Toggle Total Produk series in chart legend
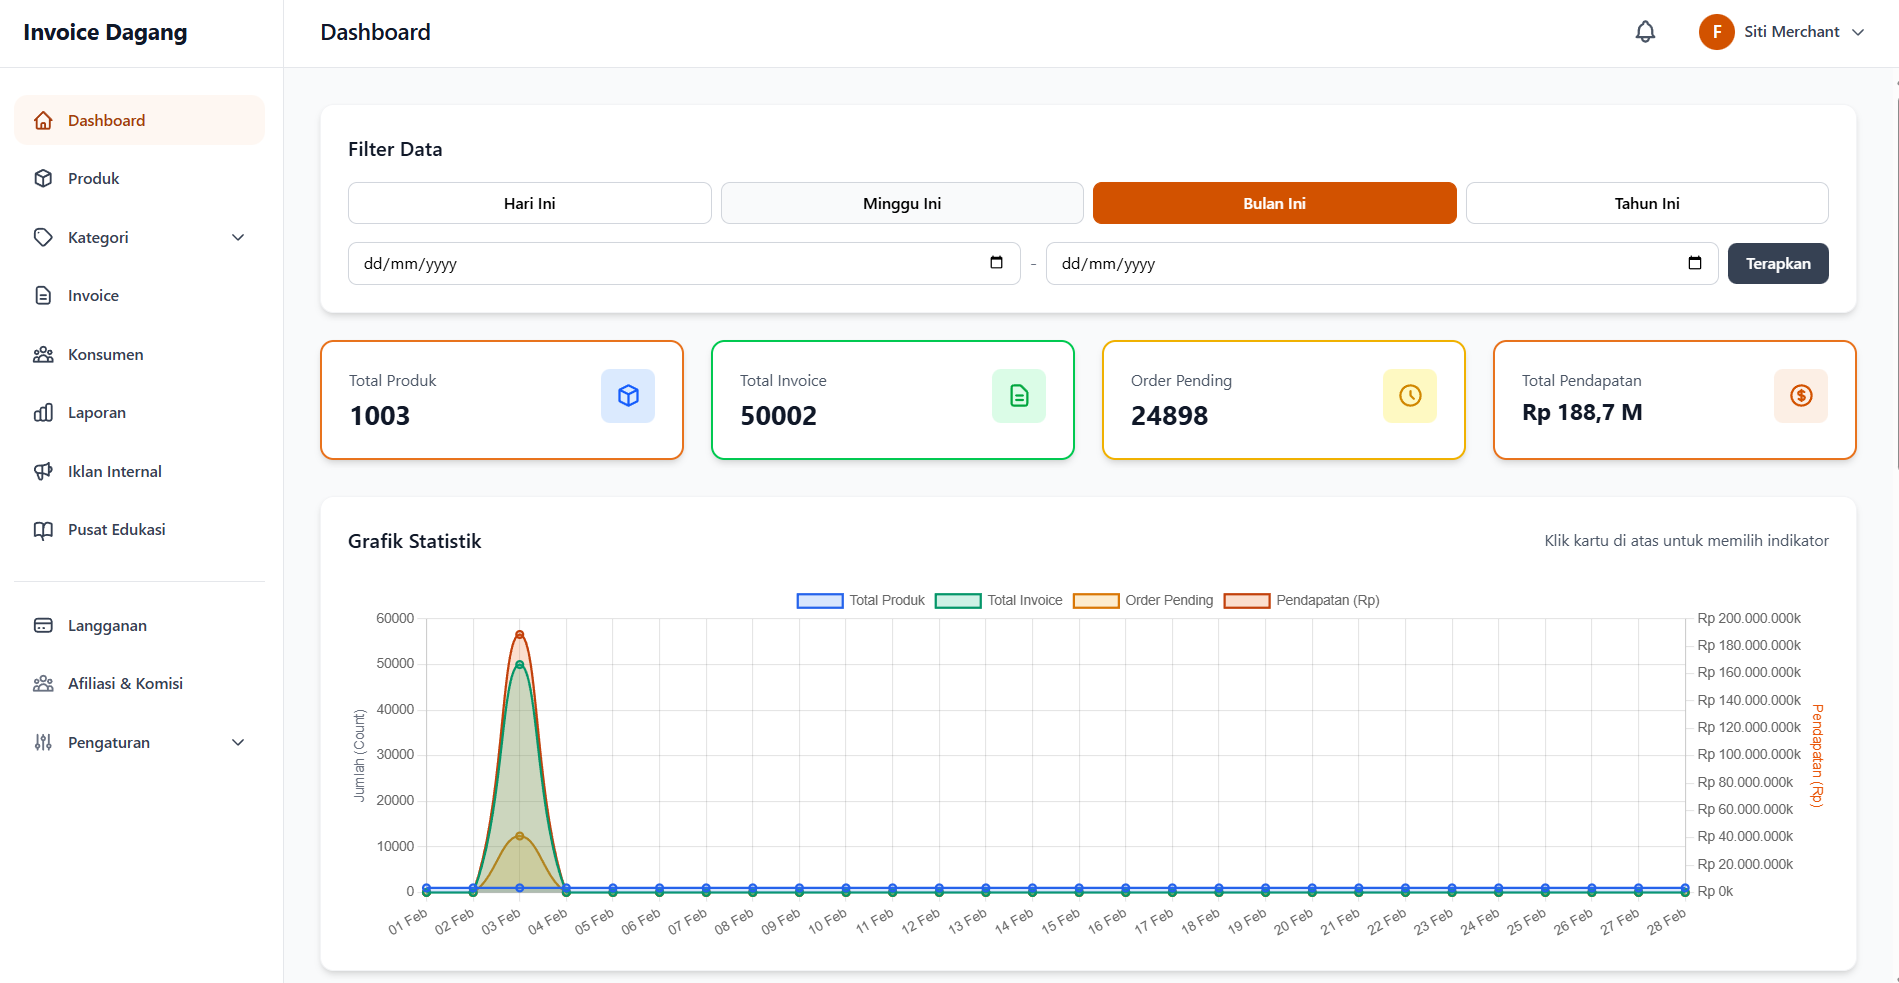 coord(861,601)
